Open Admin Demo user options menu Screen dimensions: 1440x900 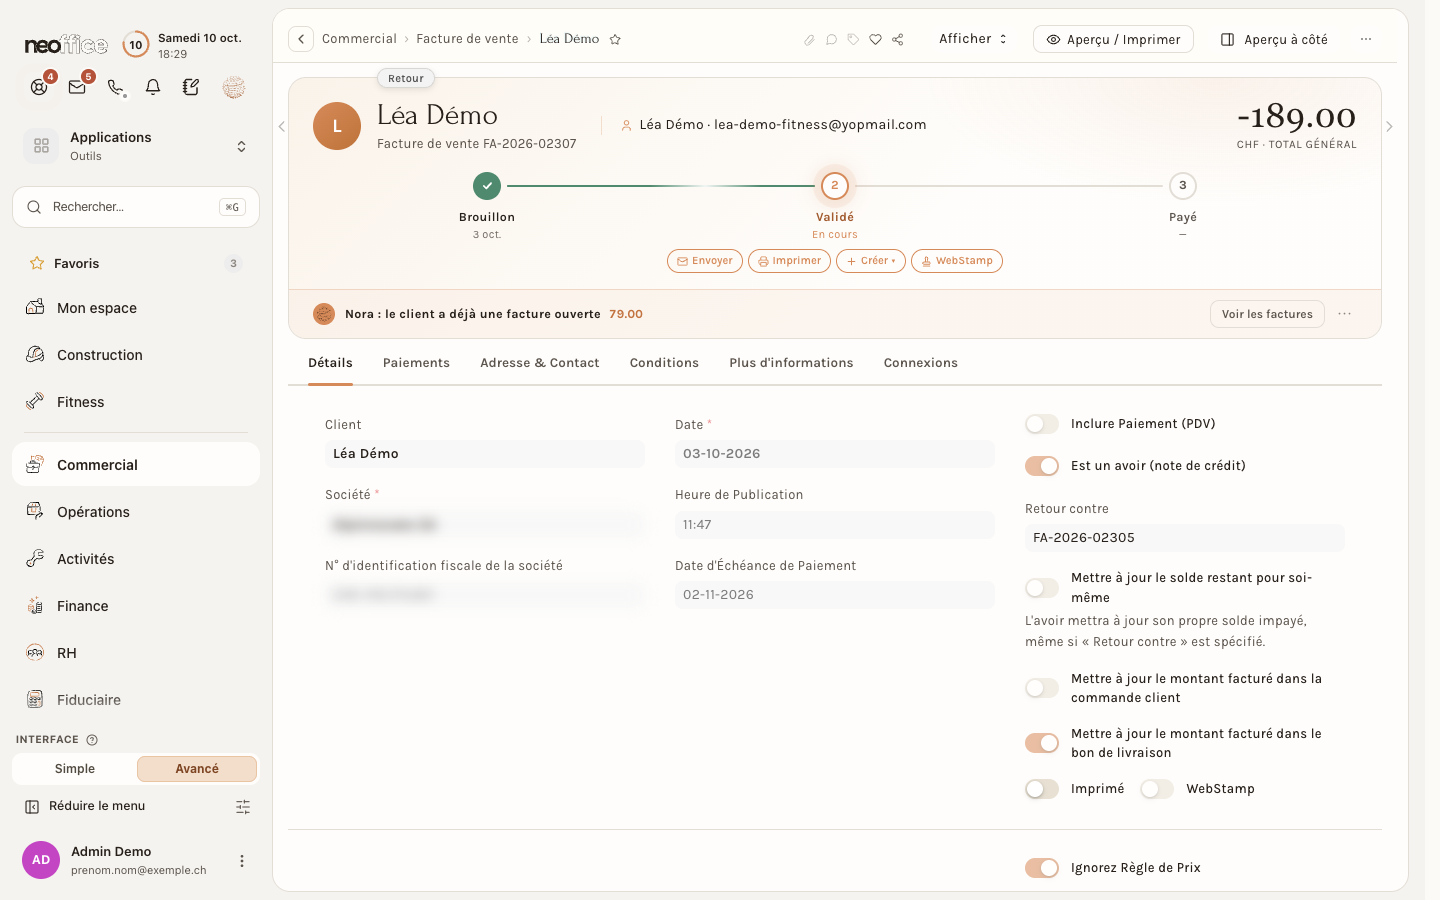pos(241,860)
